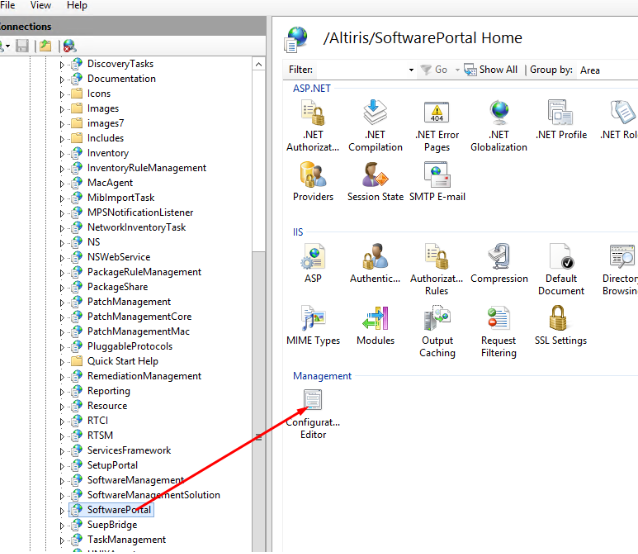Open the Help menu

[76, 6]
